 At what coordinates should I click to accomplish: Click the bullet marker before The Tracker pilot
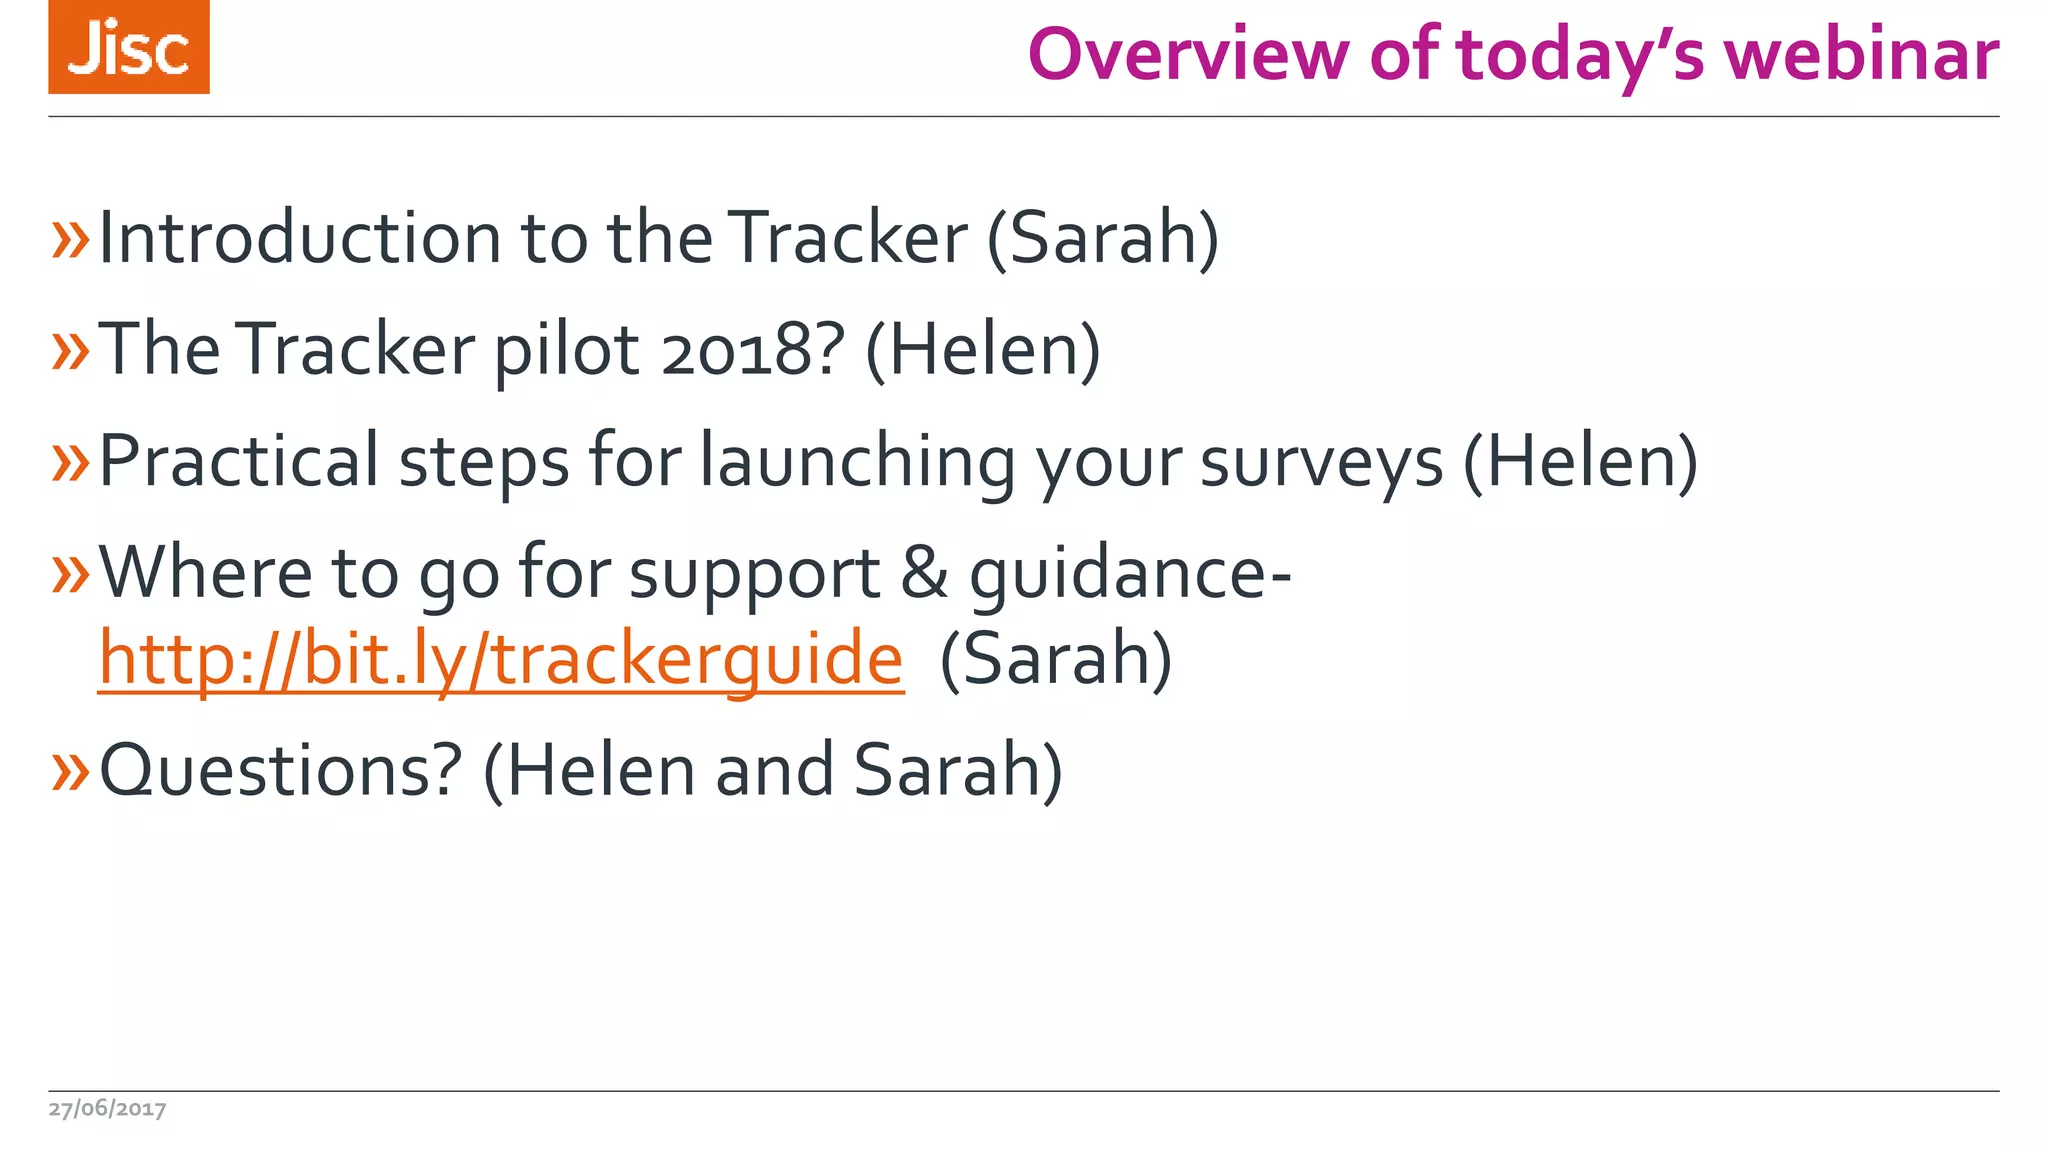click(70, 351)
